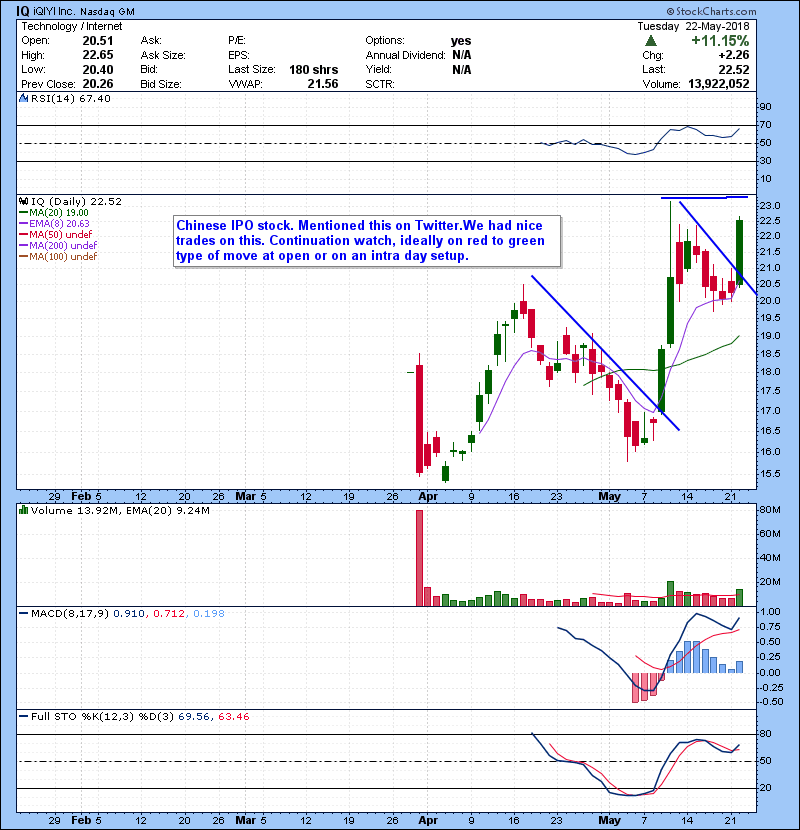Click the MACD signal value 0.712

tap(169, 614)
